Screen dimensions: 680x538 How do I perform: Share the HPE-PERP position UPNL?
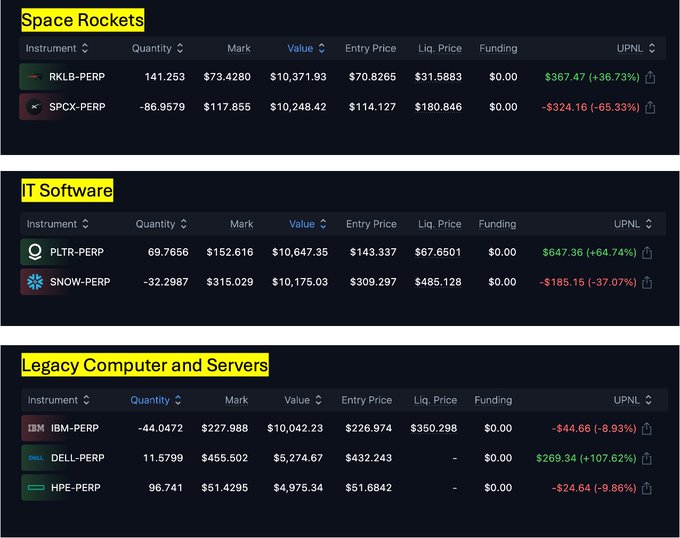click(647, 488)
